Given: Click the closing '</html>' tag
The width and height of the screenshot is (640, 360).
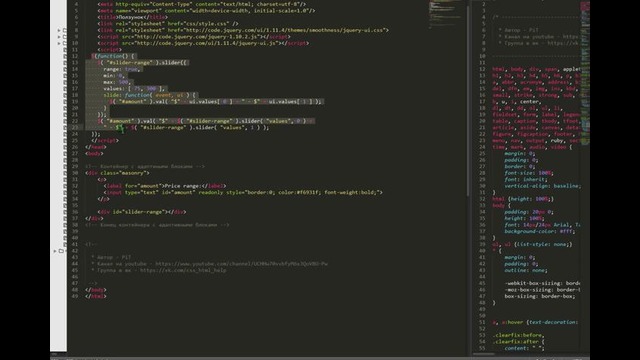Looking at the screenshot, I should [x=96, y=296].
